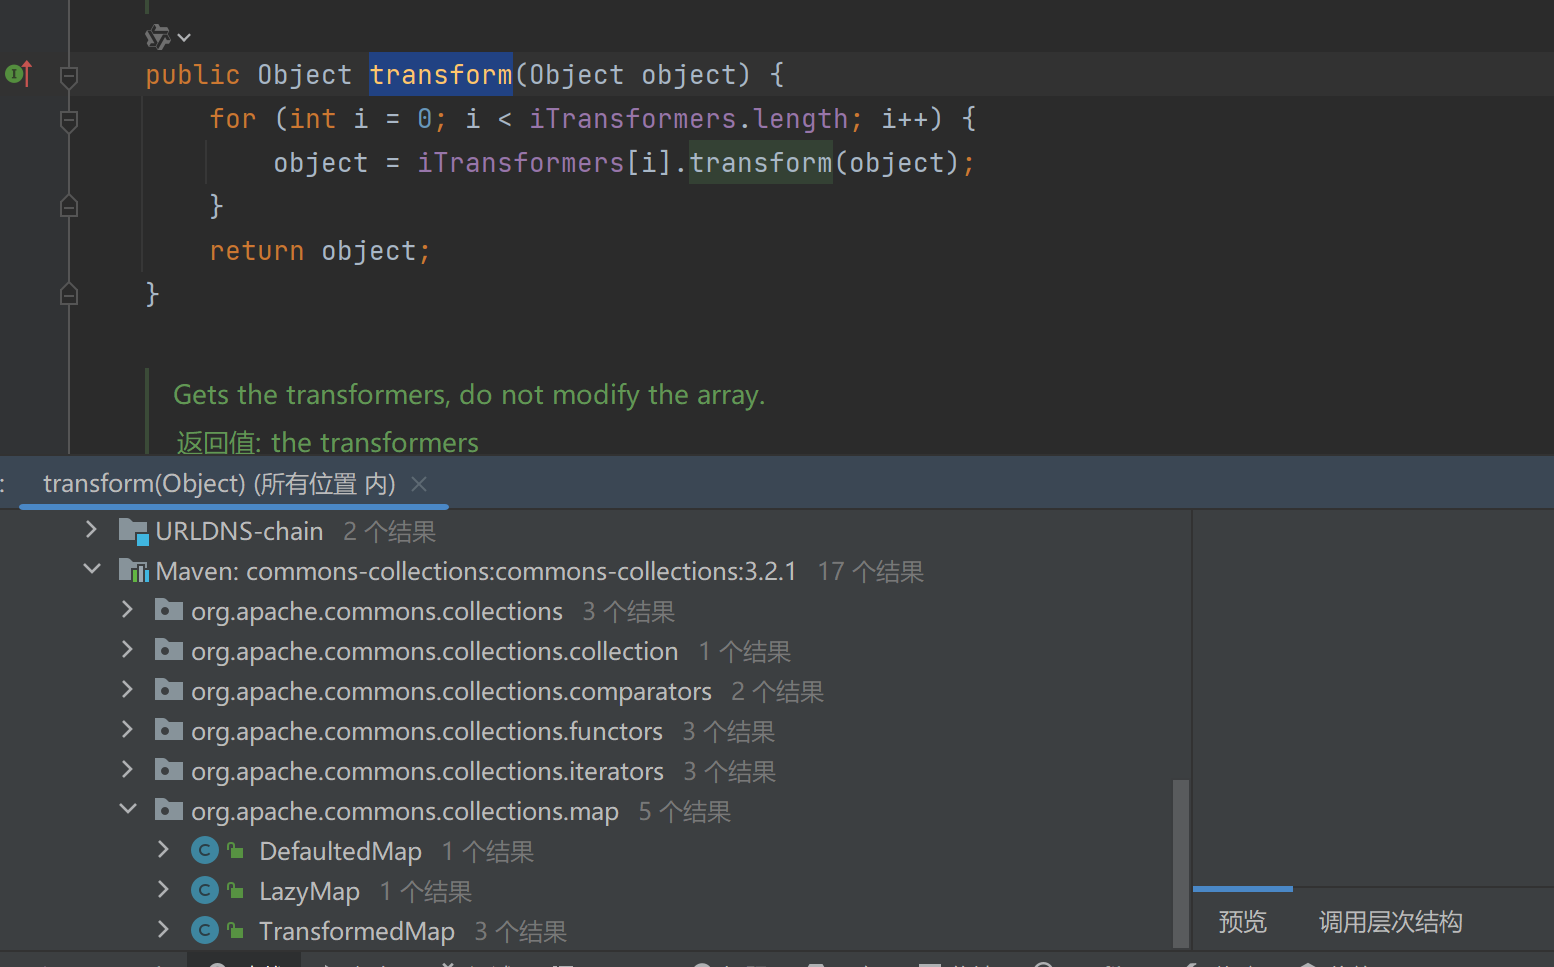
Task: Click the package icon of org.apache.commons.collections
Action: click(x=169, y=610)
